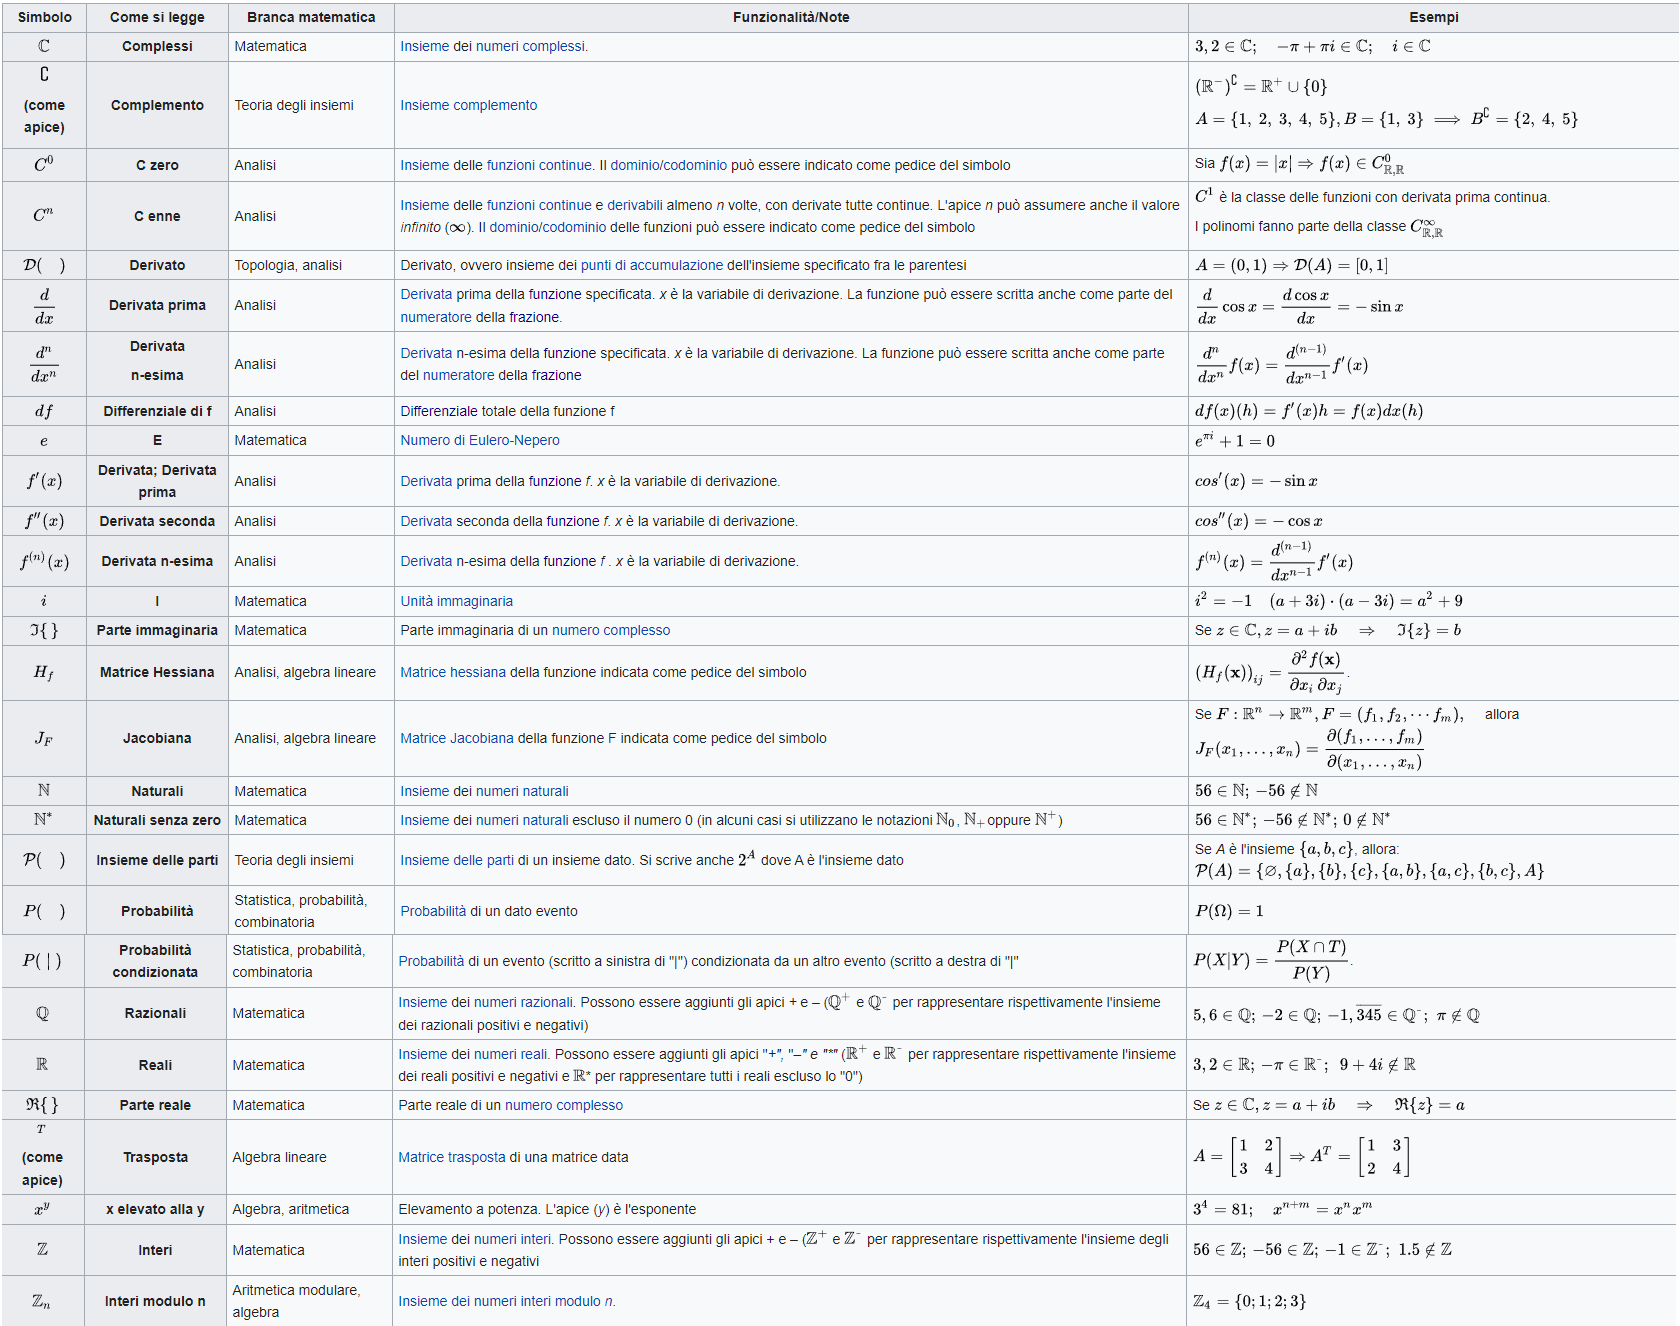Open 'numero complesso' link in Parte immaginaria row
Screen dimensions: 1680x1326
pyautogui.click(x=611, y=630)
